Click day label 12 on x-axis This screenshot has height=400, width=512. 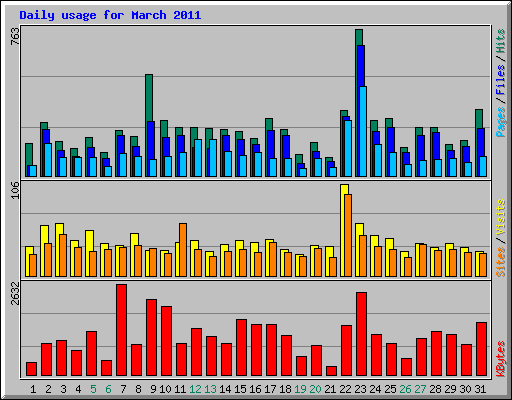[195, 389]
